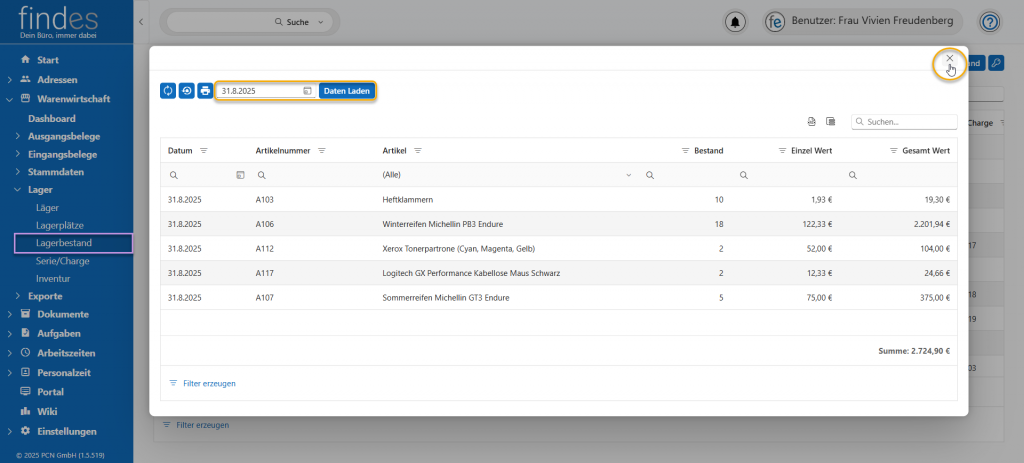Image resolution: width=1024 pixels, height=463 pixels.
Task: Open the calendar picker in the date field
Action: coord(308,91)
